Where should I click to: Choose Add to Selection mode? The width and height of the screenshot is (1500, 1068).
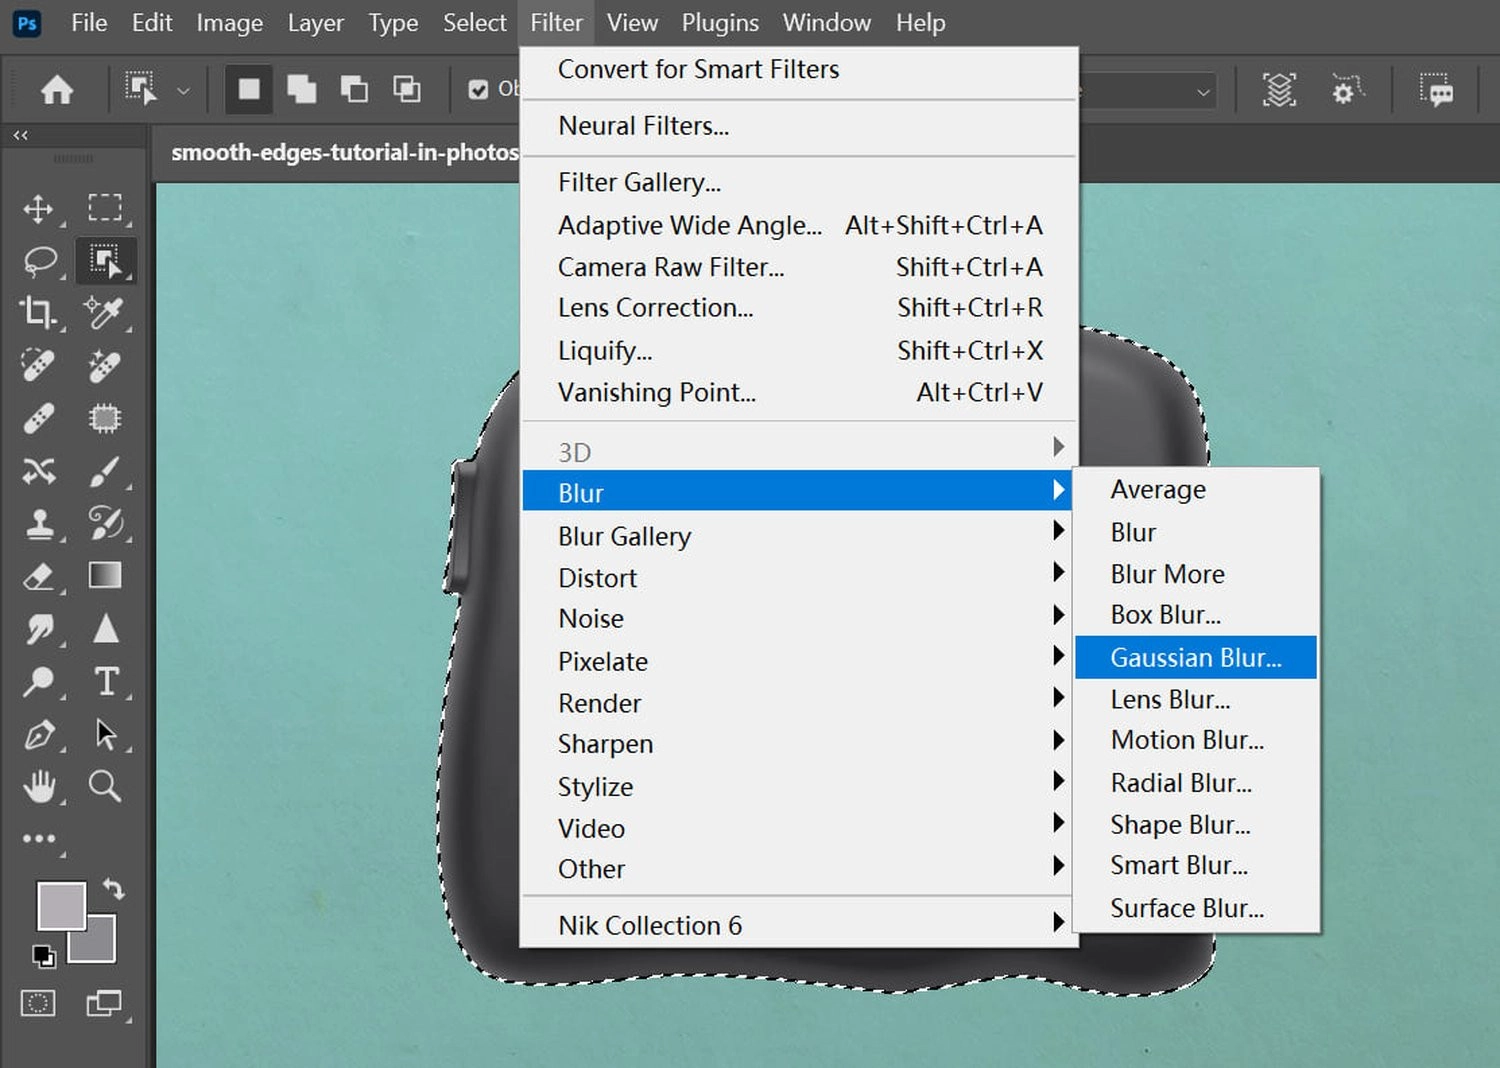coord(301,90)
